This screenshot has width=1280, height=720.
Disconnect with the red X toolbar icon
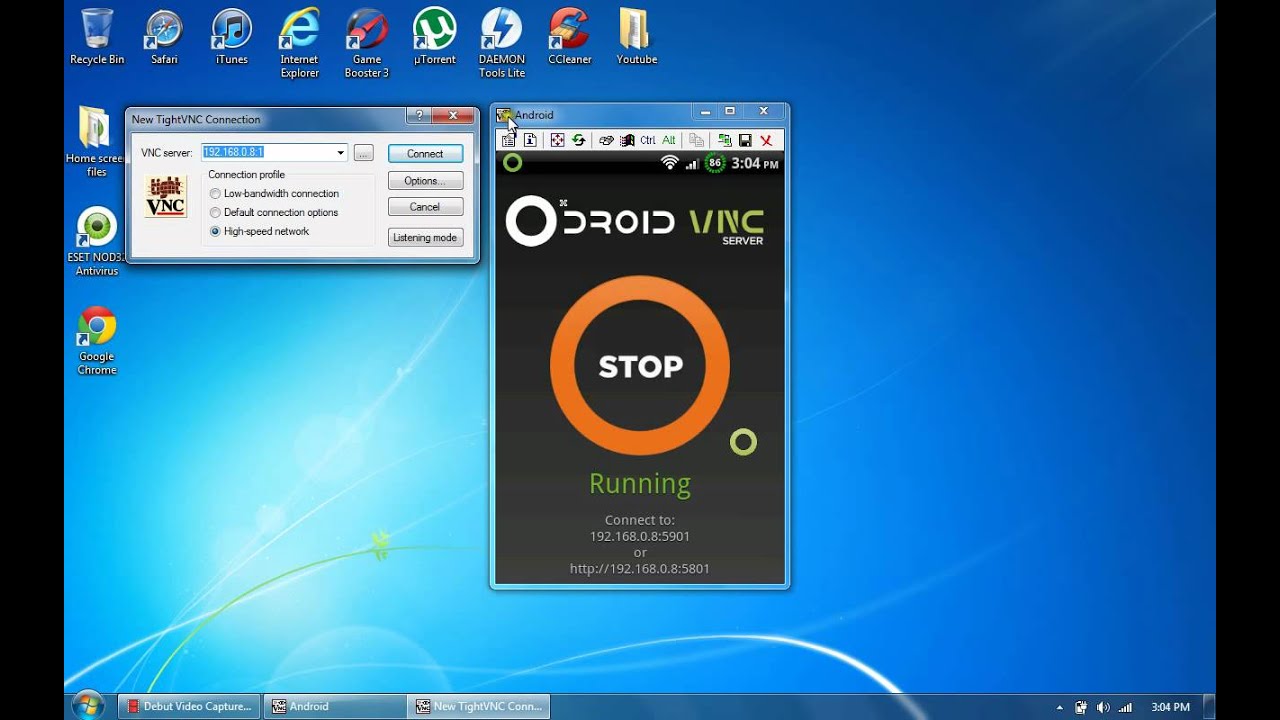(766, 141)
